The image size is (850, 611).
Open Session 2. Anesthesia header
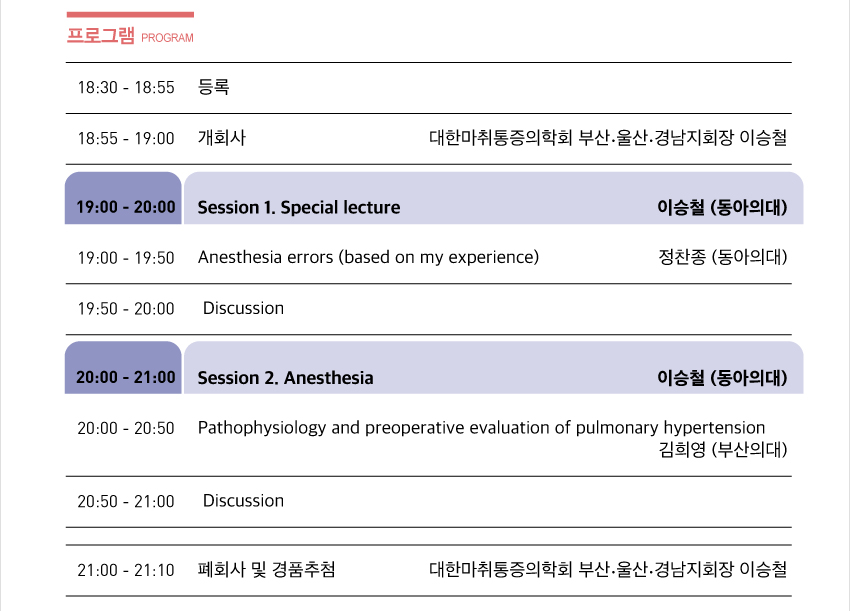[285, 378]
